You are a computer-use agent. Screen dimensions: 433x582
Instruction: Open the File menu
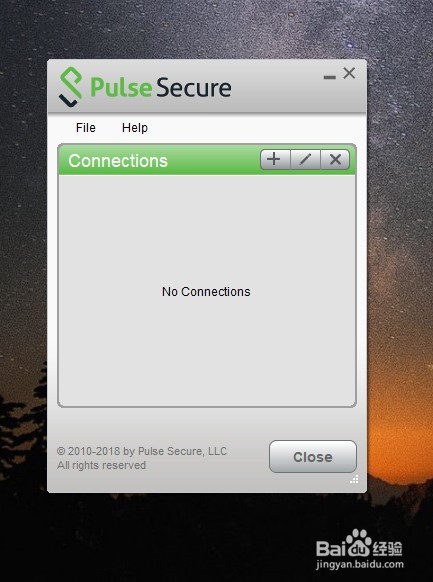[86, 128]
